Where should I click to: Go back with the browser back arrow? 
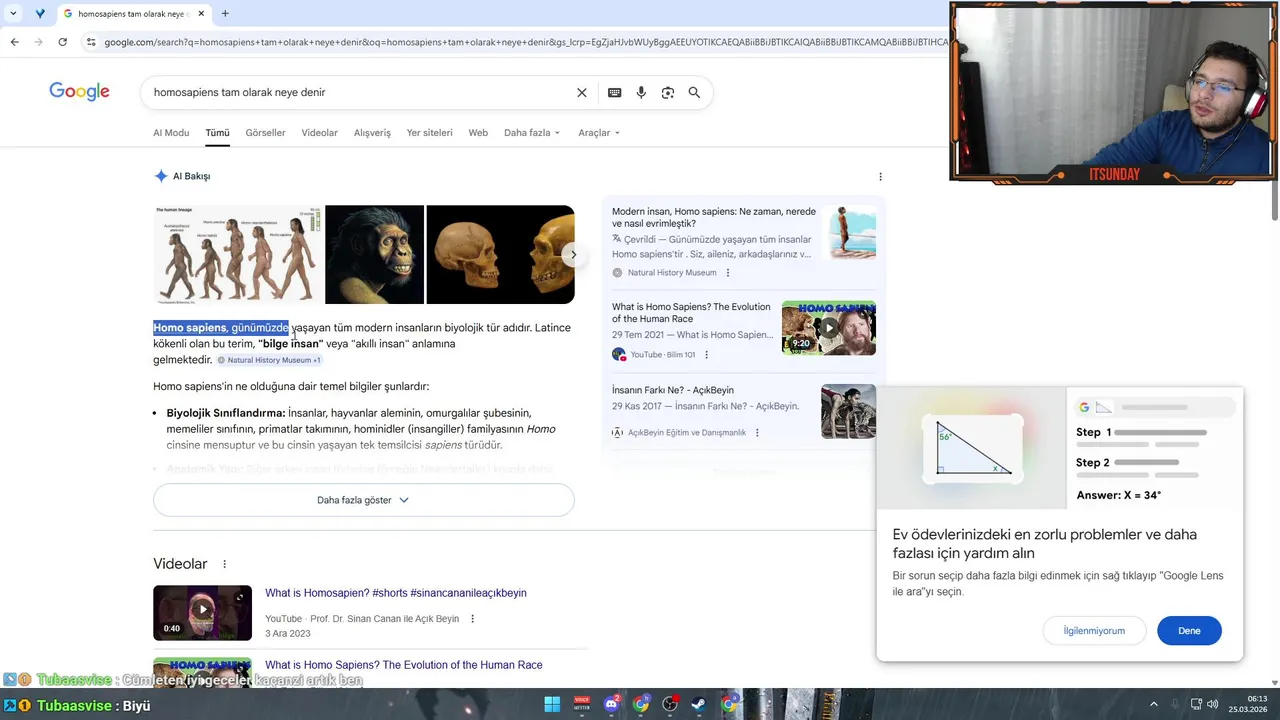click(x=14, y=42)
